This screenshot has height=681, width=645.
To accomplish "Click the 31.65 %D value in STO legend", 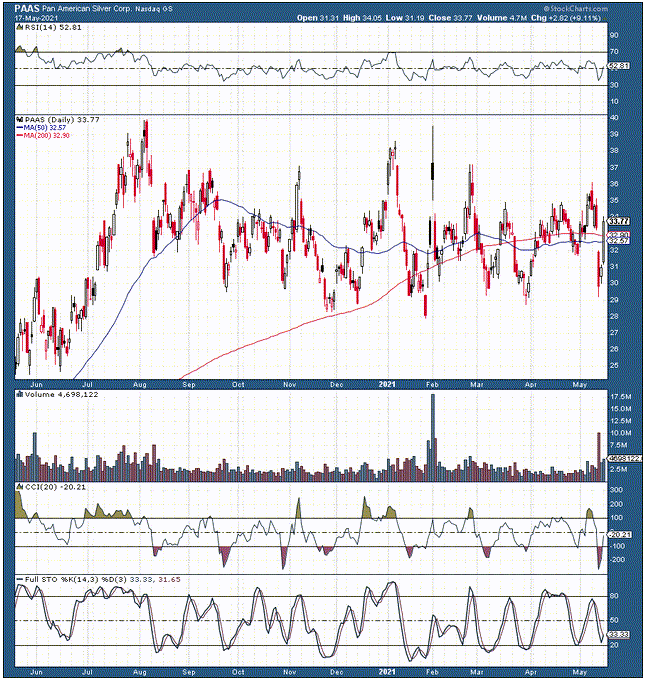I will (169, 580).
